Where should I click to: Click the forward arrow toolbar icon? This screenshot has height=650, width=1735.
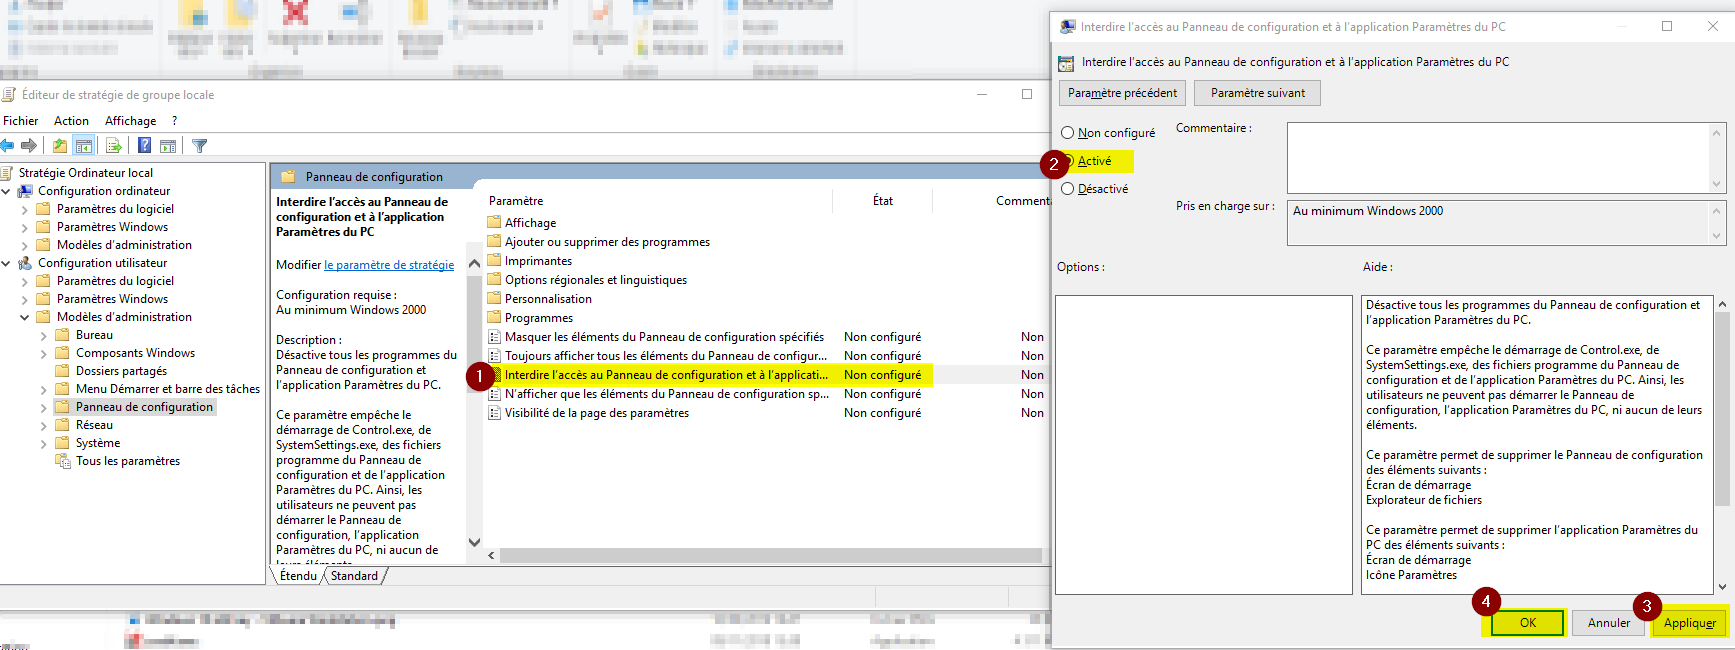[29, 146]
